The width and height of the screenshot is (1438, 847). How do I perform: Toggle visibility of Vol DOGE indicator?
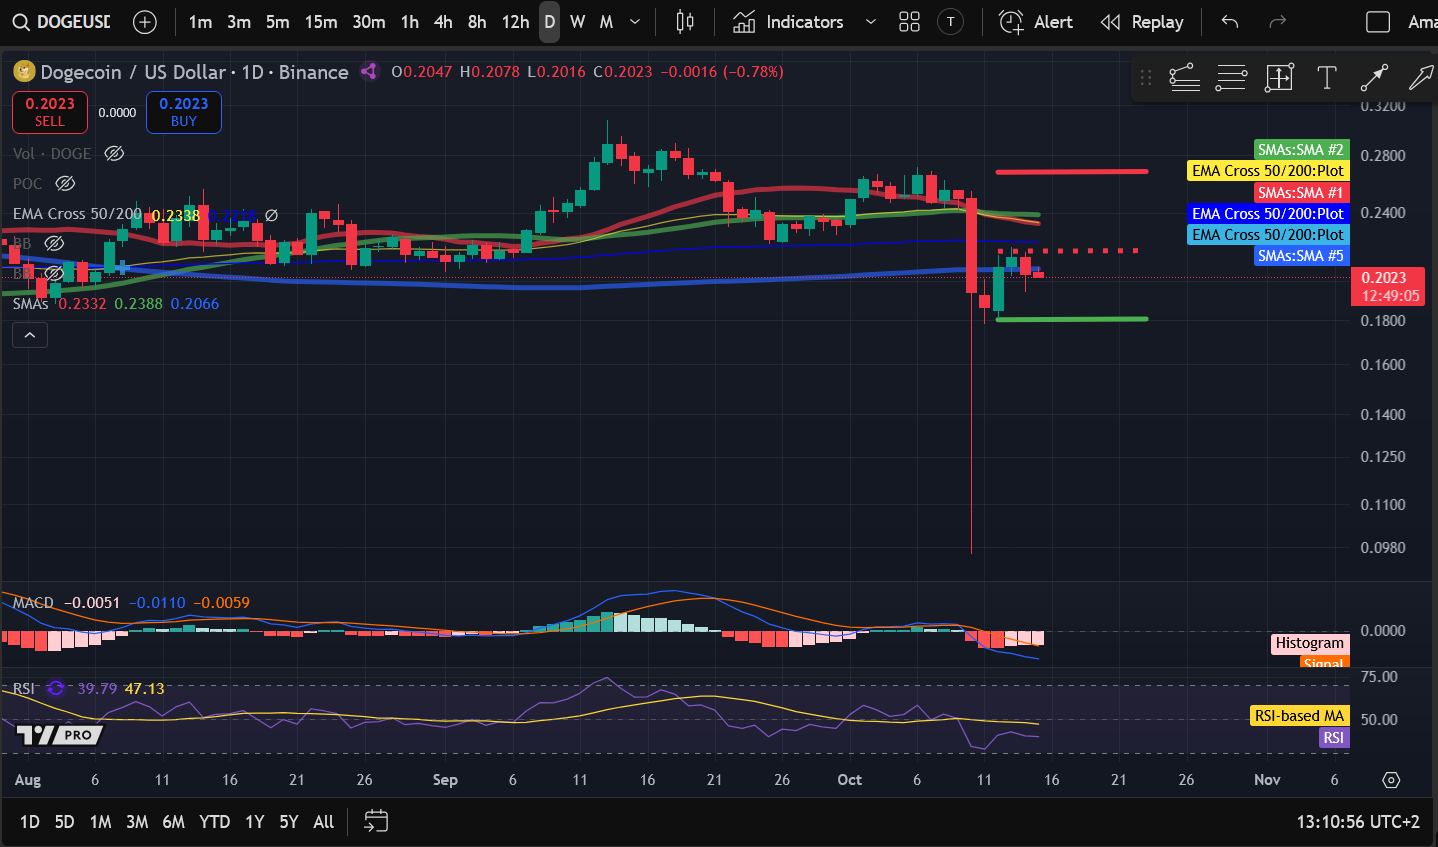tap(114, 153)
